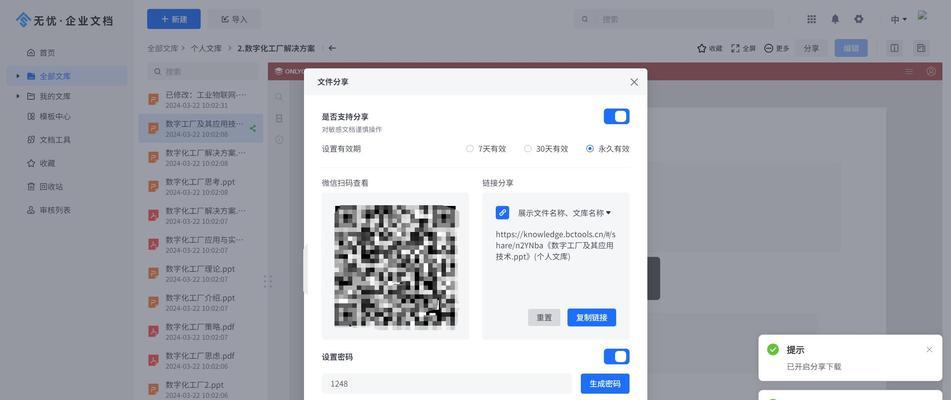Select file 数字化工厂理论.ppt
The image size is (951, 400).
(x=201, y=273)
